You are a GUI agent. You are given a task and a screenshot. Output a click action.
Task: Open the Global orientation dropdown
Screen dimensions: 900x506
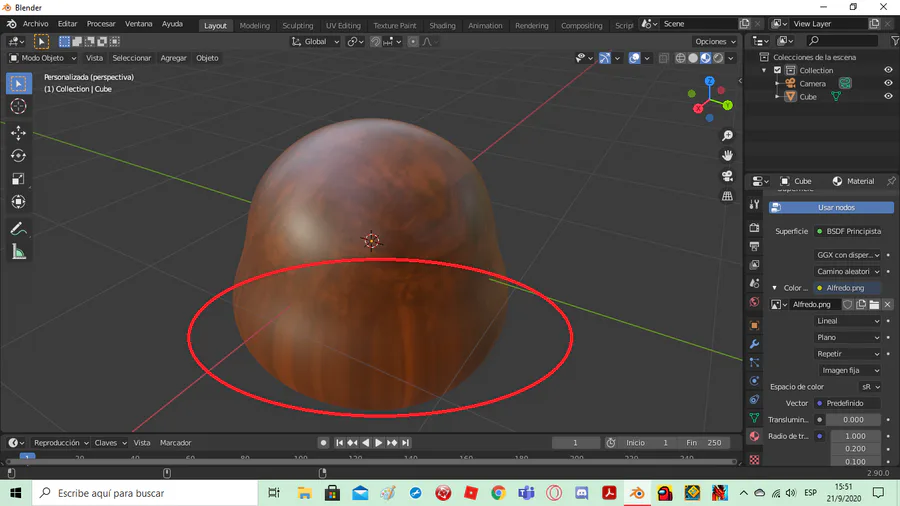(x=315, y=41)
